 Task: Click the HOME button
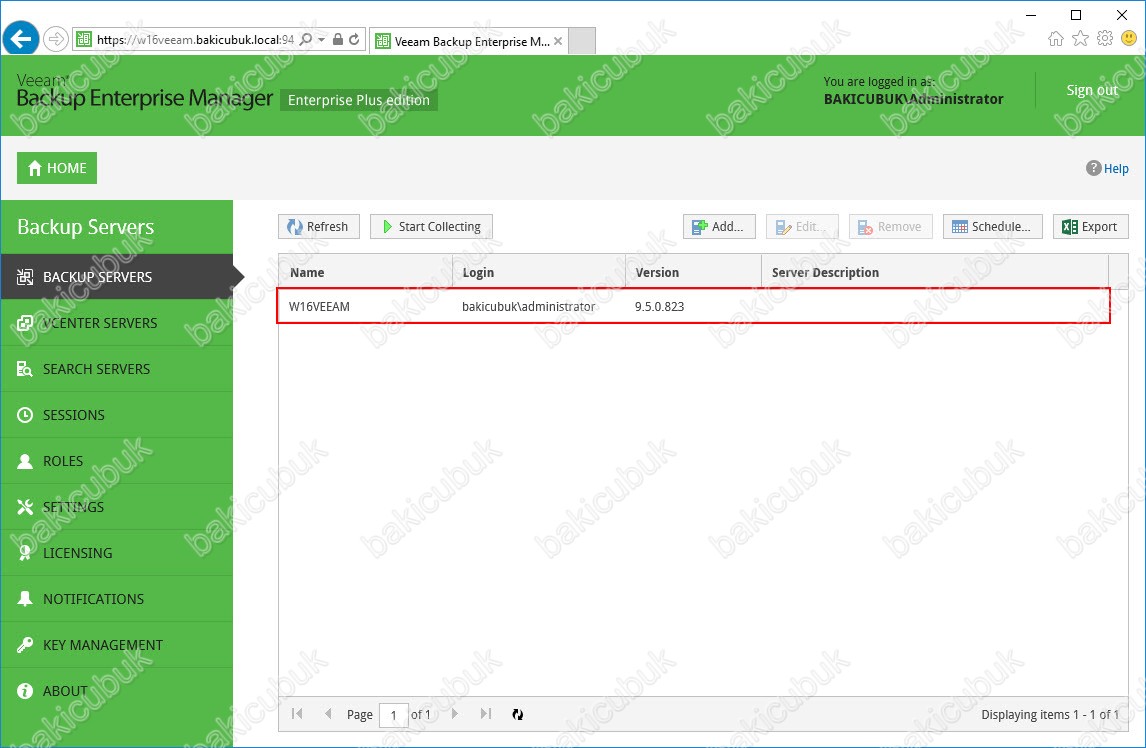tap(57, 168)
